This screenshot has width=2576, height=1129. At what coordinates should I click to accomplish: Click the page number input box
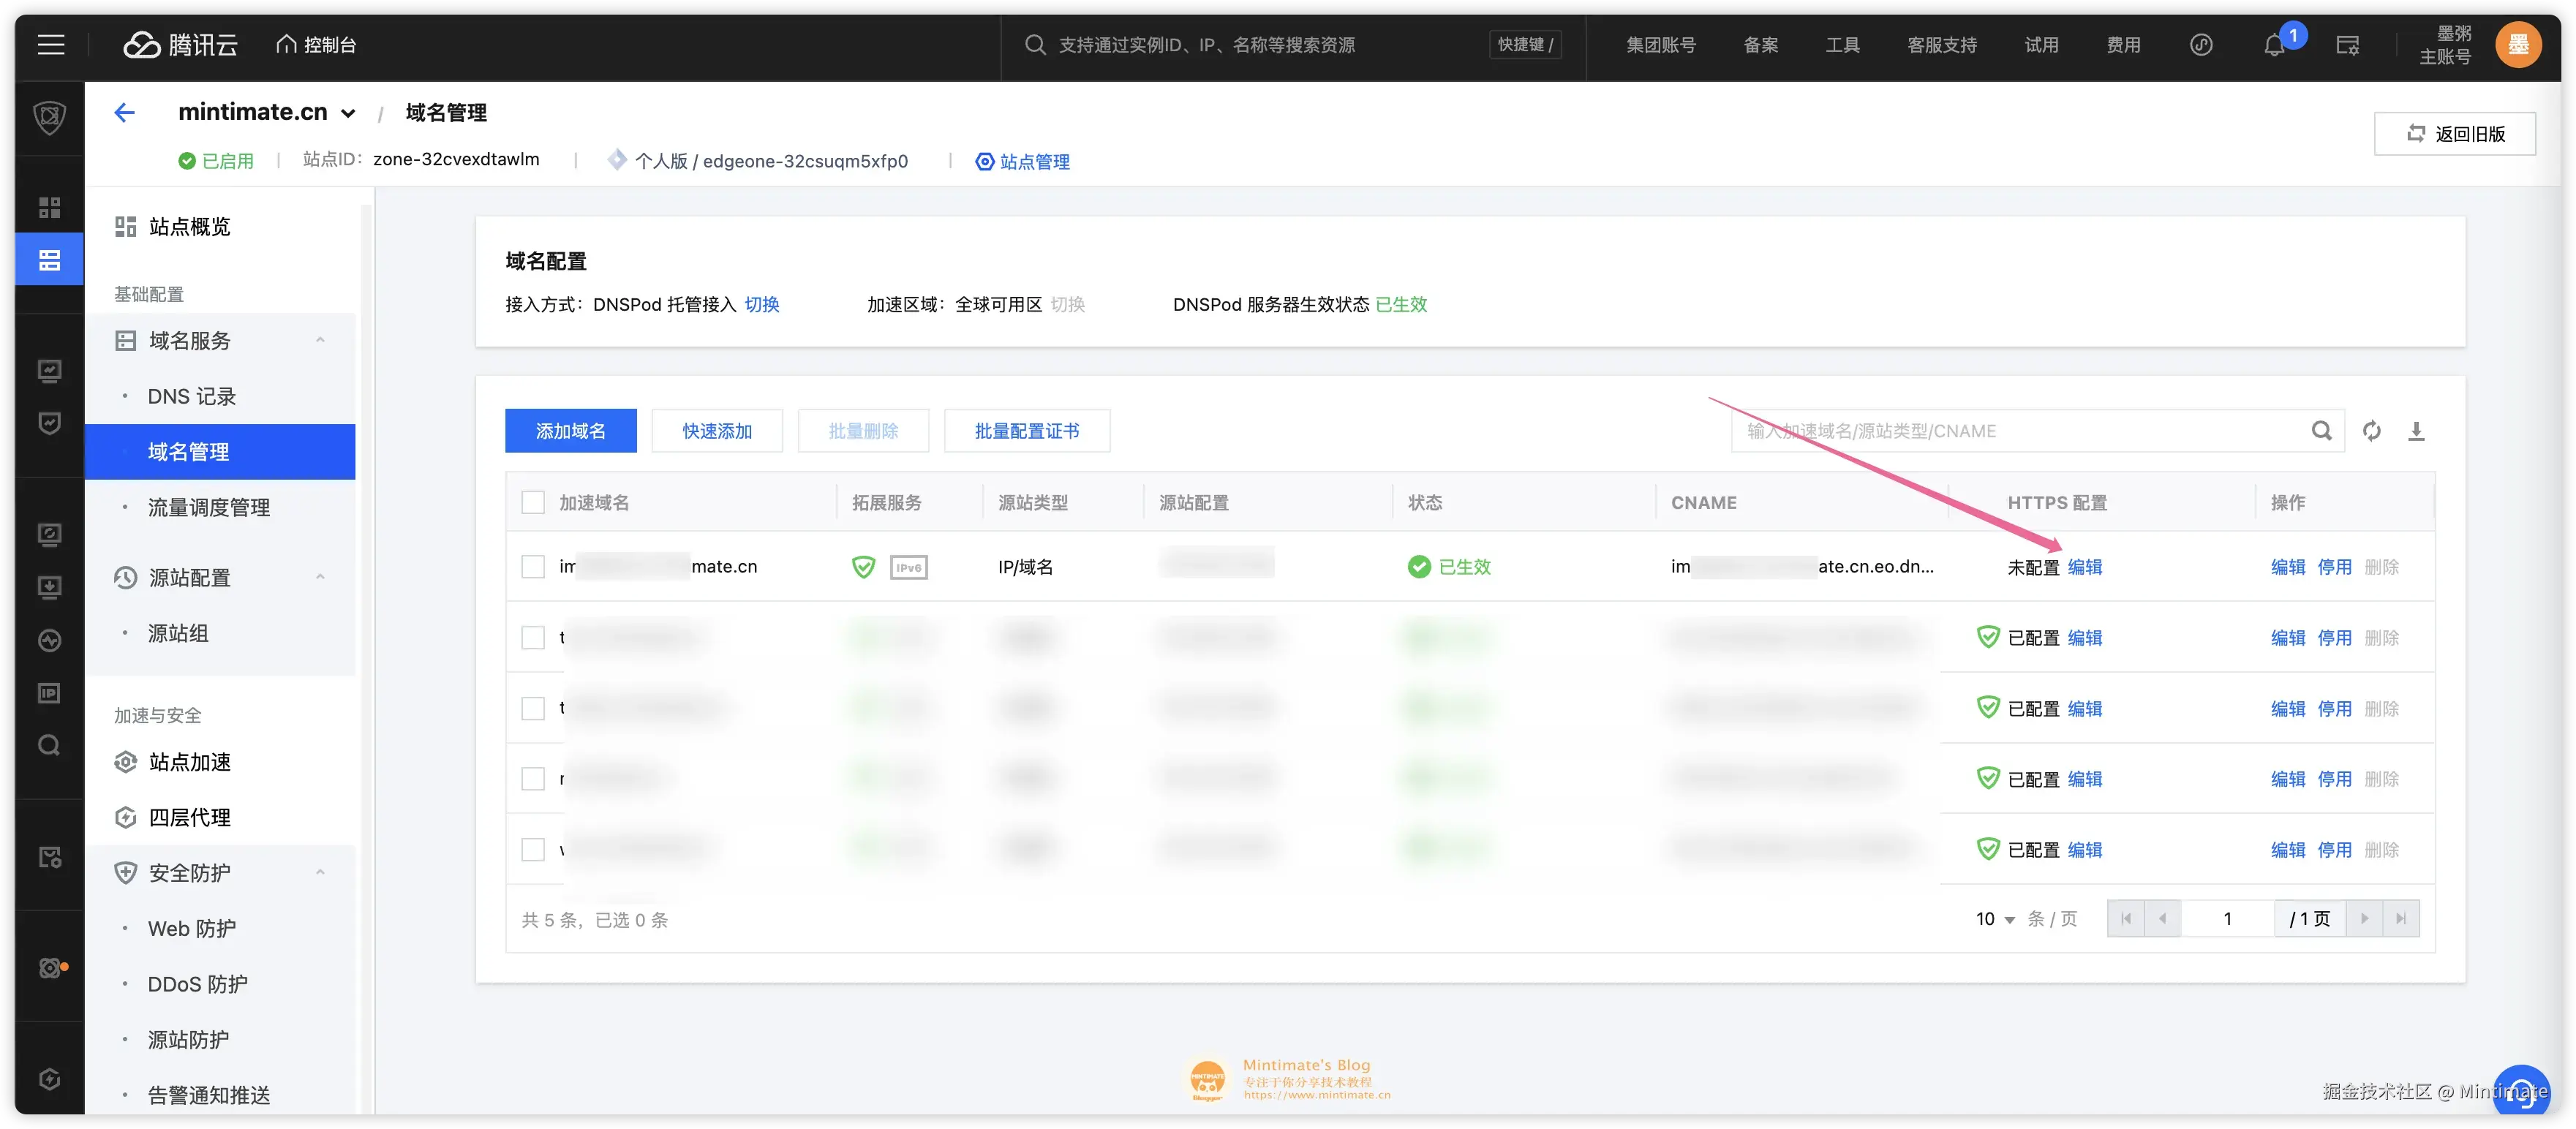(x=2227, y=919)
